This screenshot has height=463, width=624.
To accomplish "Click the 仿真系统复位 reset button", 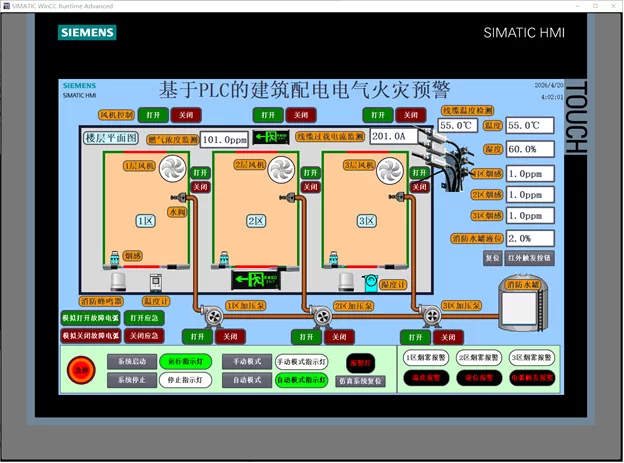I will [x=361, y=381].
